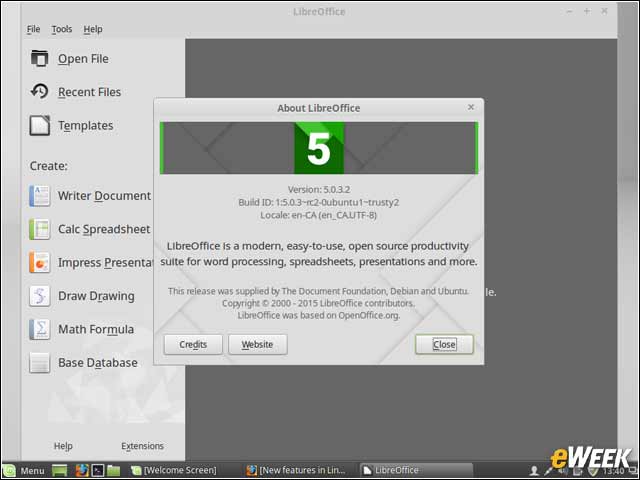Viewport: 640px width, 480px height.
Task: Launch Firefox from the taskbar panel
Action: coord(82,471)
